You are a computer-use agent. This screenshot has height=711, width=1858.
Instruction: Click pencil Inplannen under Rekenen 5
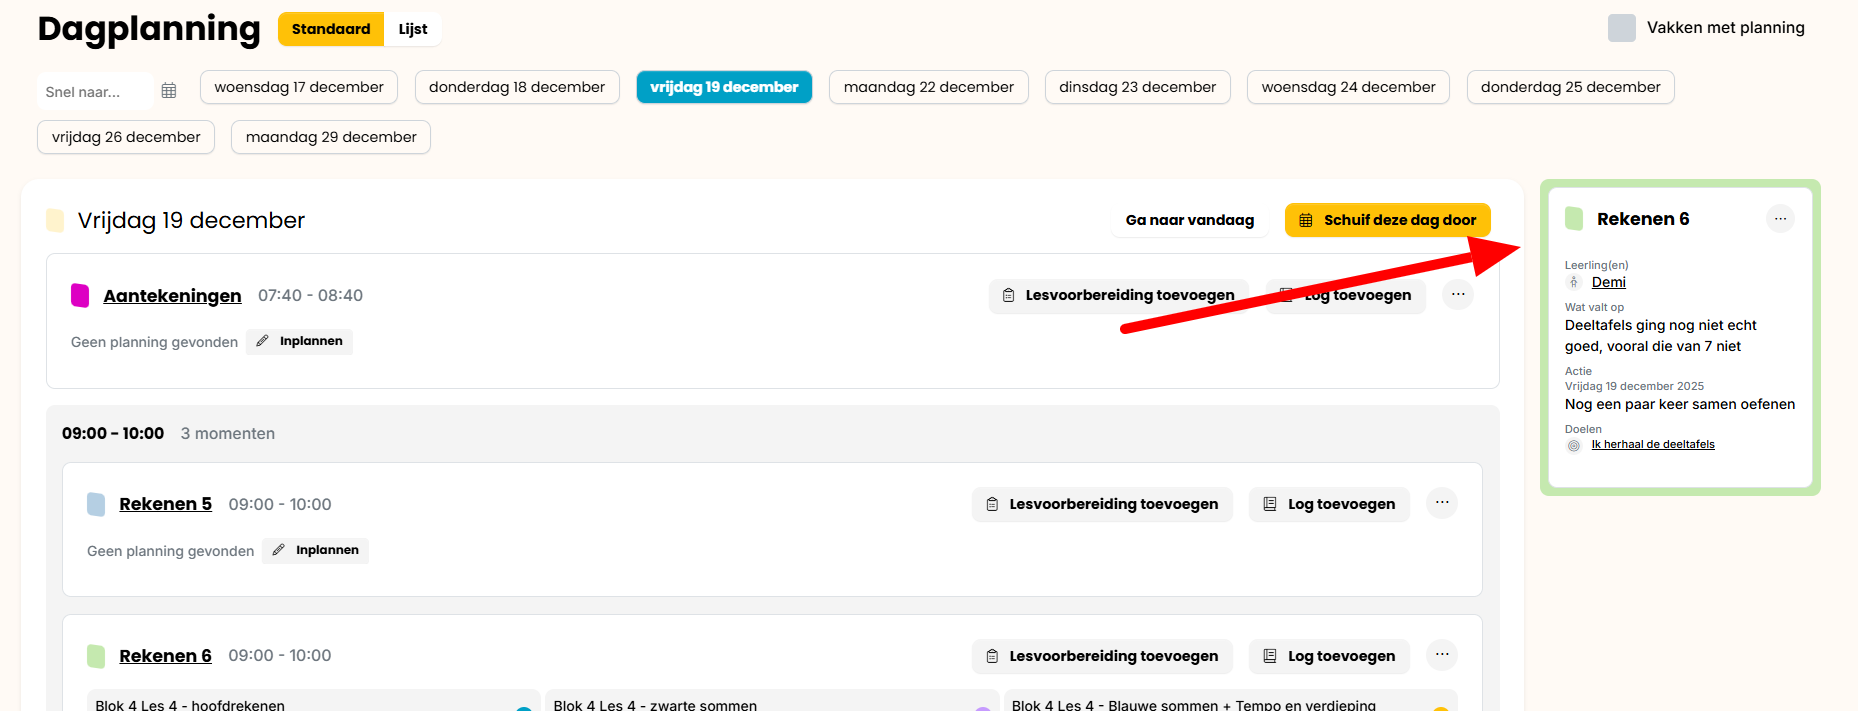pyautogui.click(x=316, y=551)
